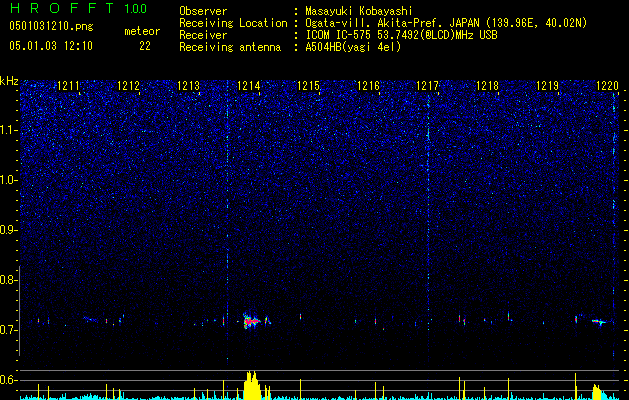Image resolution: width=629 pixels, height=400 pixels.
Task: Click the 1212 time marker
Action: pos(128,85)
